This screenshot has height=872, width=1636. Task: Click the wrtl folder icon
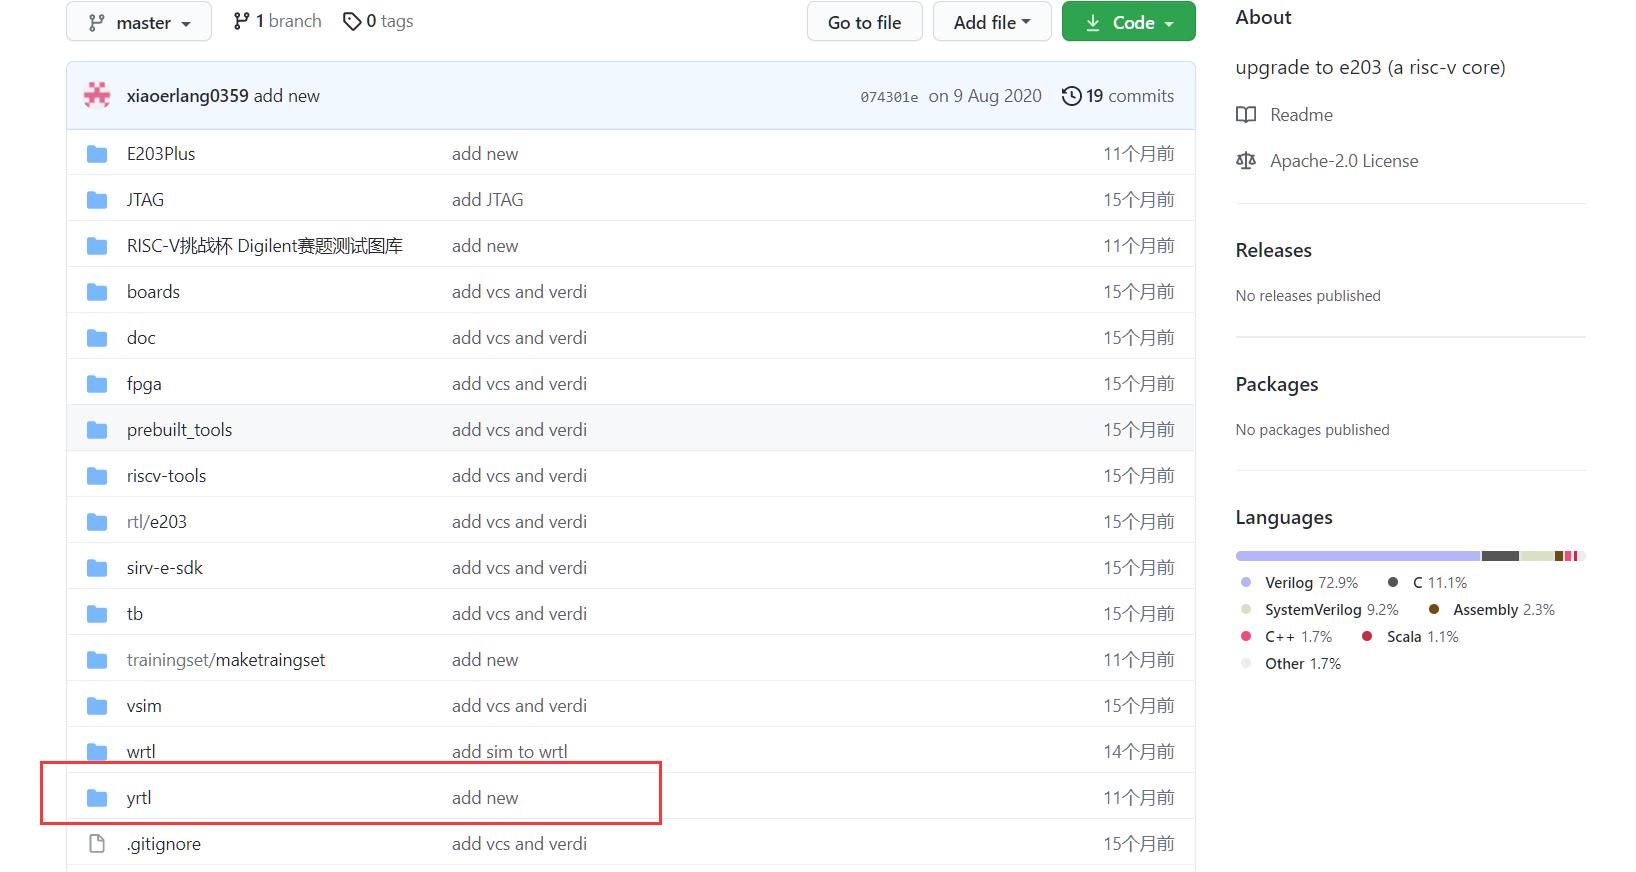[97, 752]
